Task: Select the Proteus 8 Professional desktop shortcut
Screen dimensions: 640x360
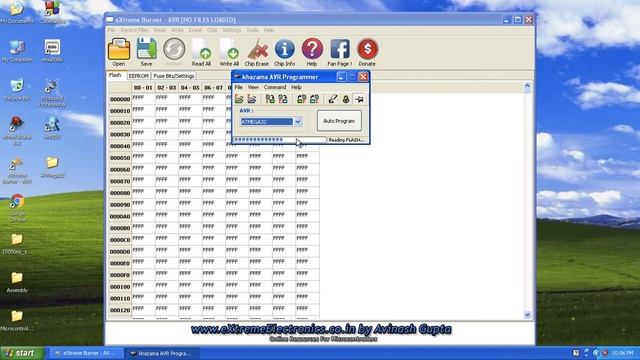Action: [x=52, y=93]
